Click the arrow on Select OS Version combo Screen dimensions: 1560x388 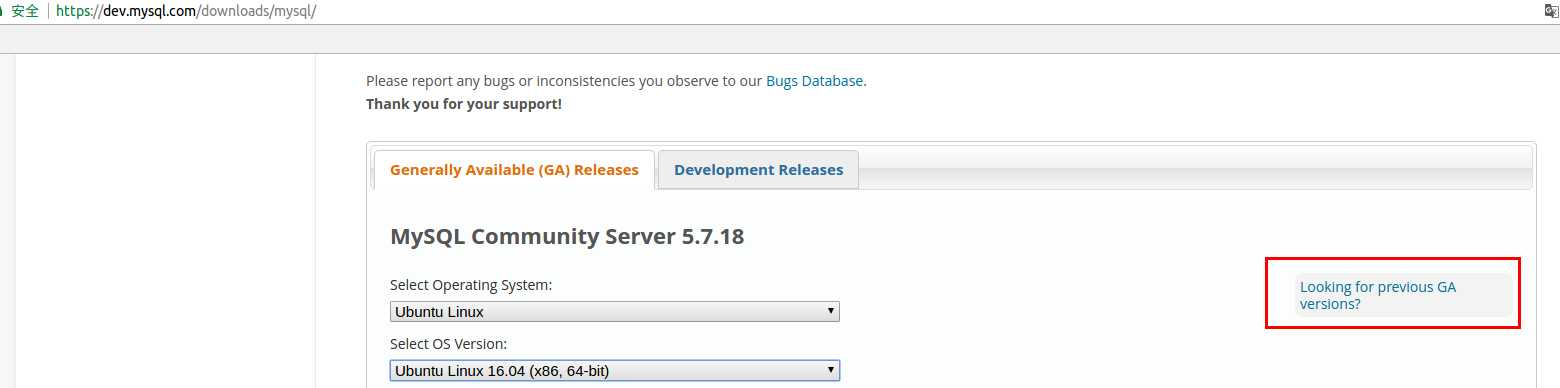(x=830, y=370)
